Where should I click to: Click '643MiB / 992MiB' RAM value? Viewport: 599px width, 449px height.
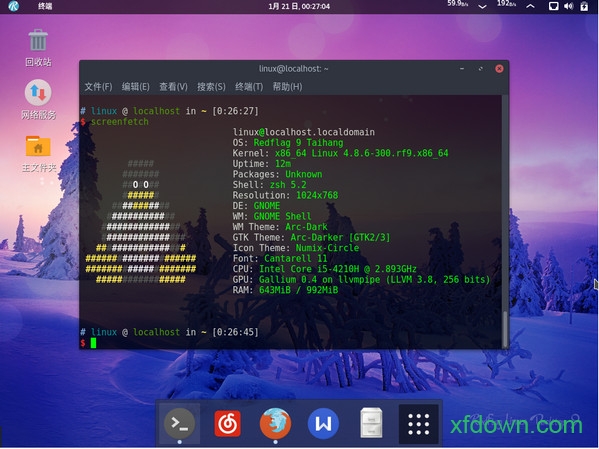click(x=298, y=290)
